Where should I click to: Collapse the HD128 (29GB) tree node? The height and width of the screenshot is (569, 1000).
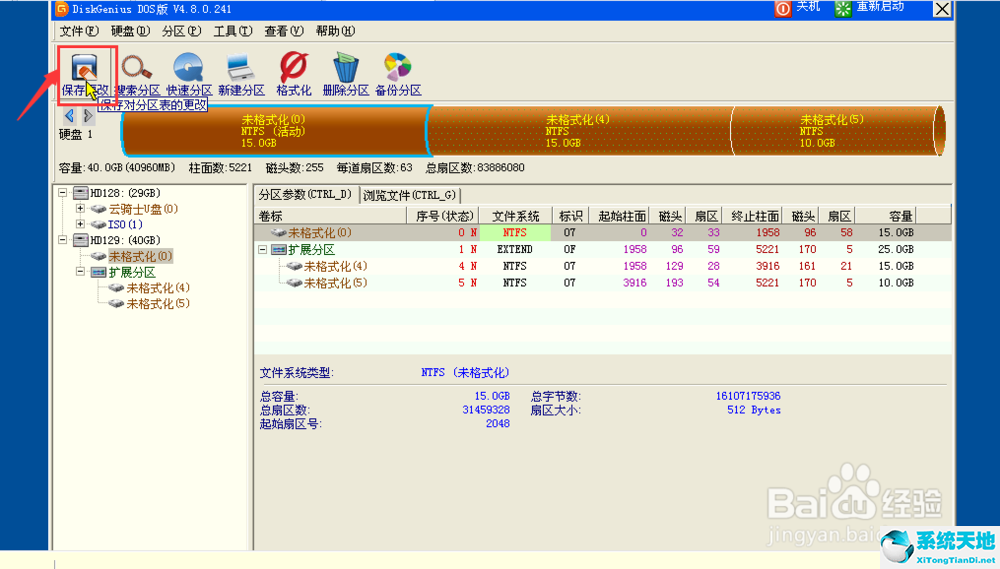click(63, 193)
